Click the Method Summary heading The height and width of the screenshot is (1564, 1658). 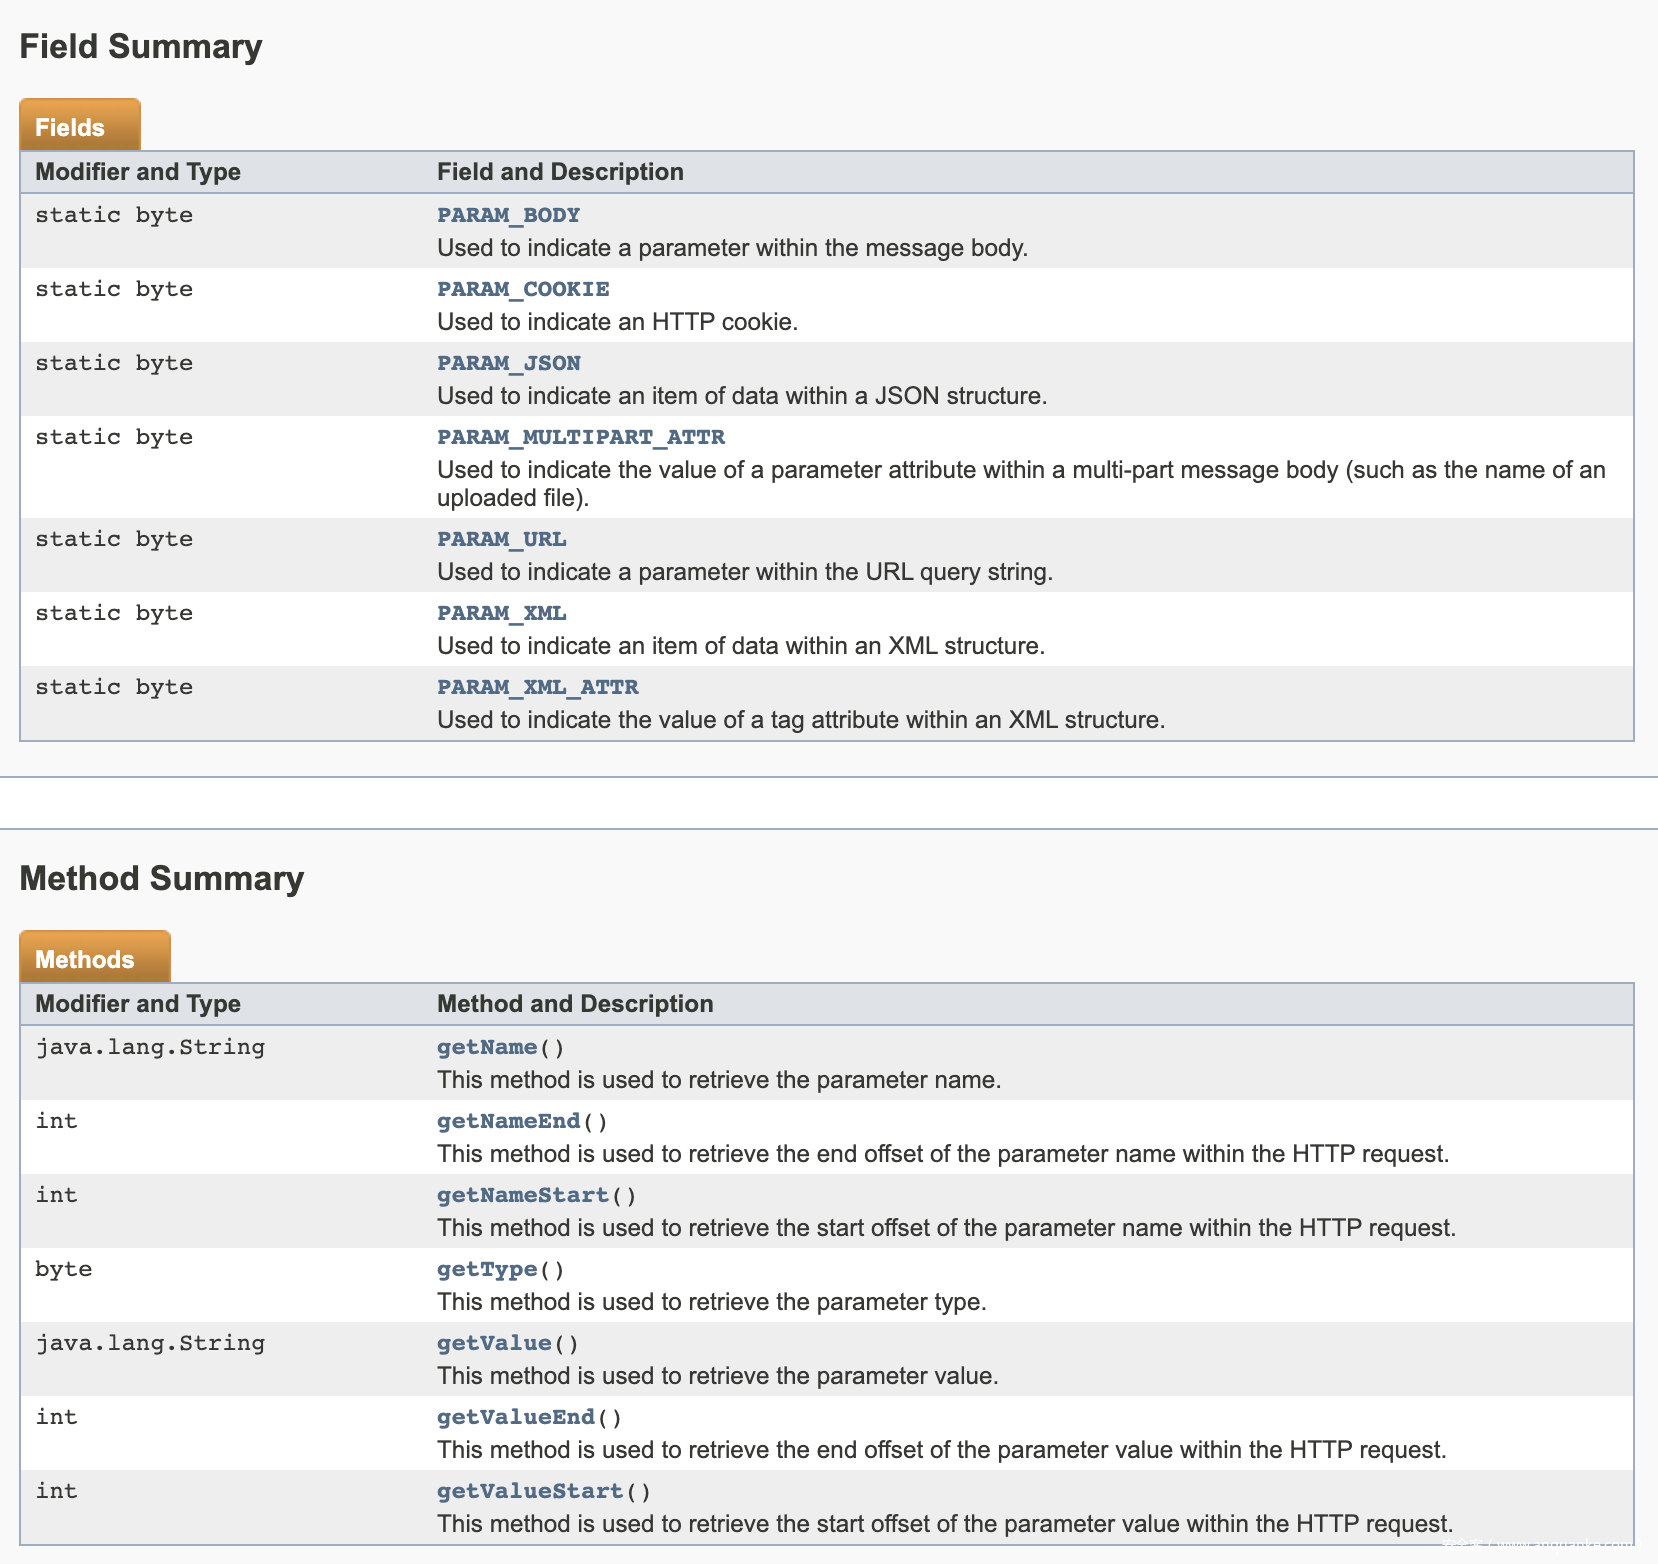pos(162,879)
